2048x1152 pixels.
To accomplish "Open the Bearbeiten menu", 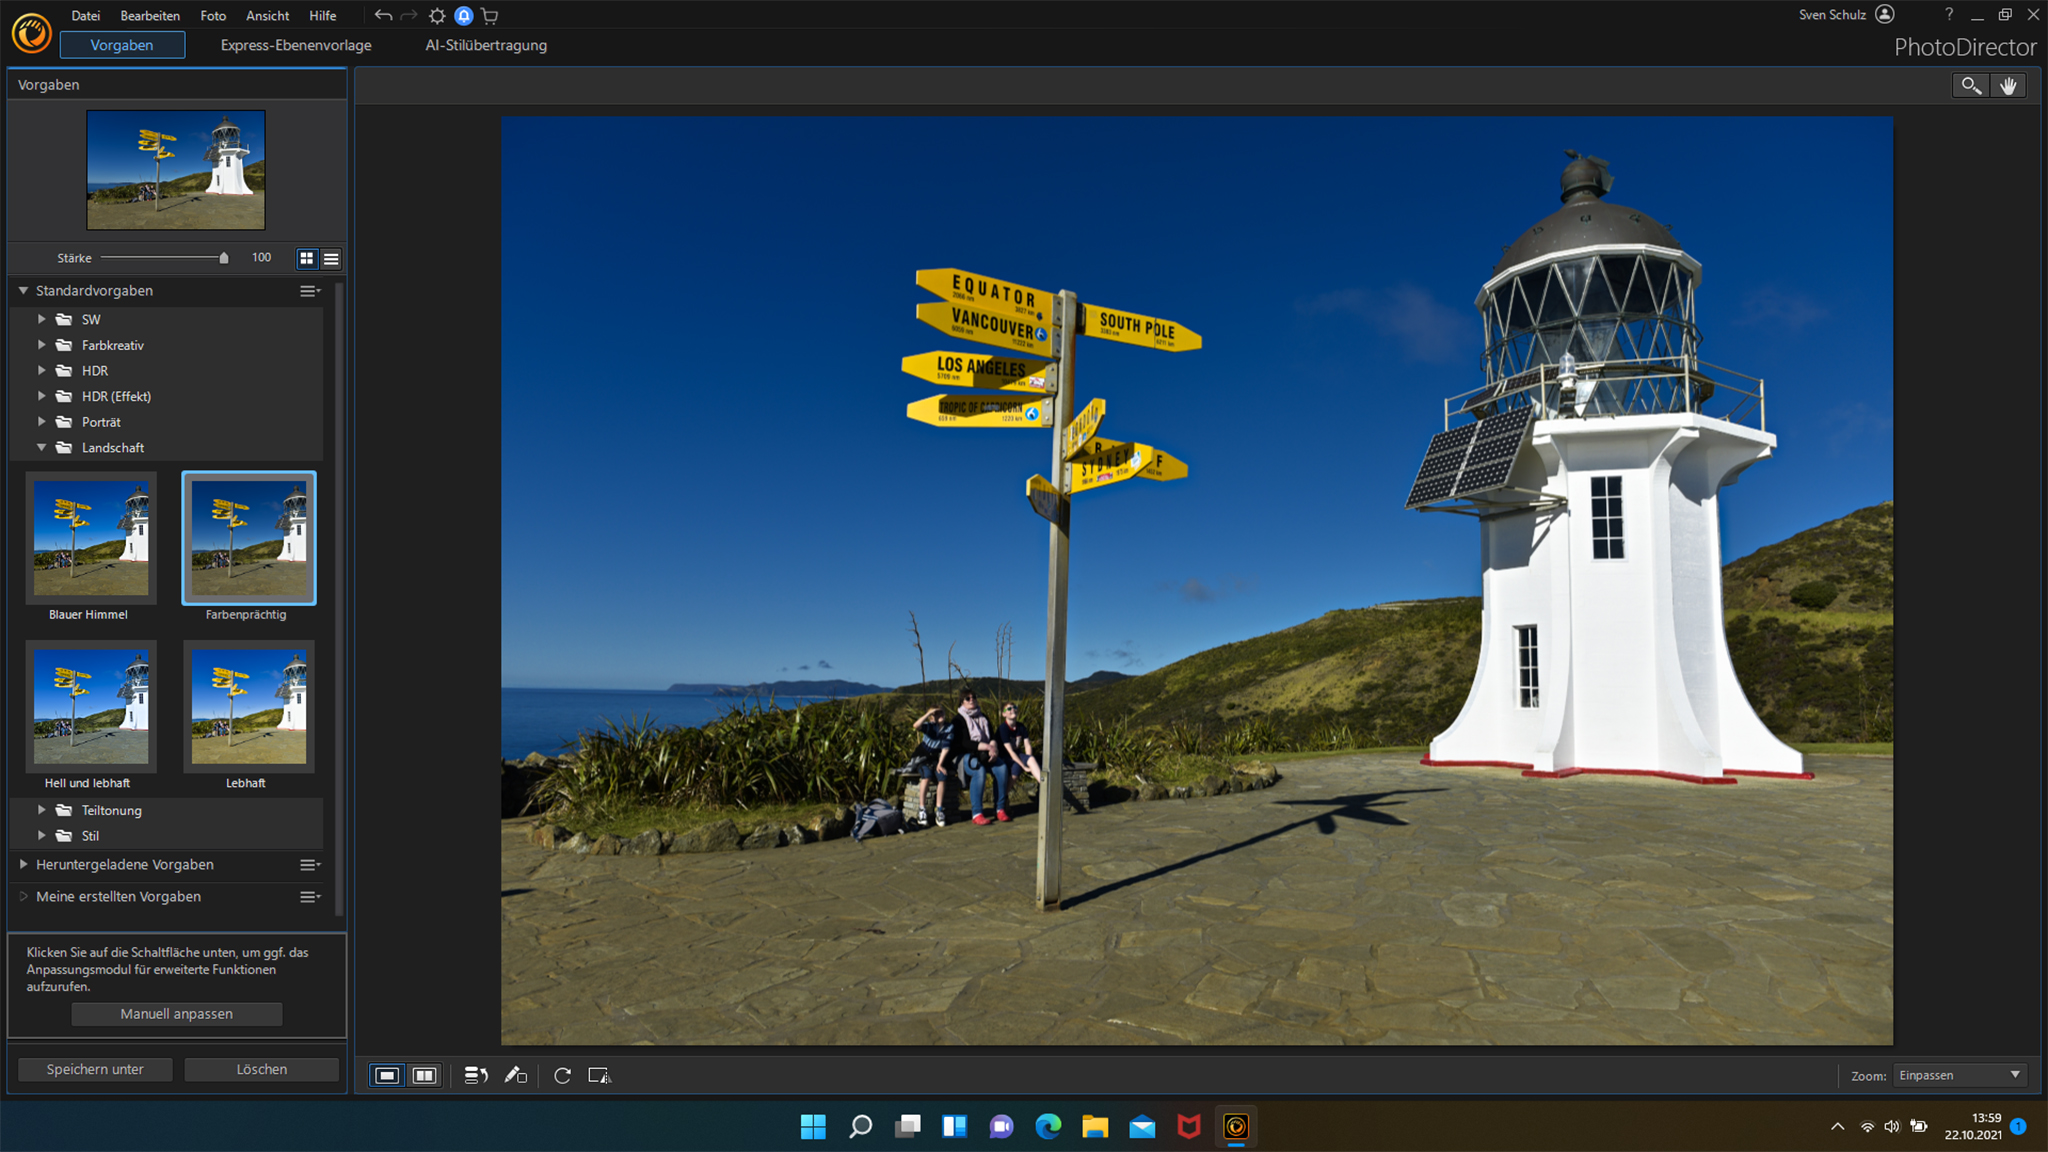I will tap(150, 15).
